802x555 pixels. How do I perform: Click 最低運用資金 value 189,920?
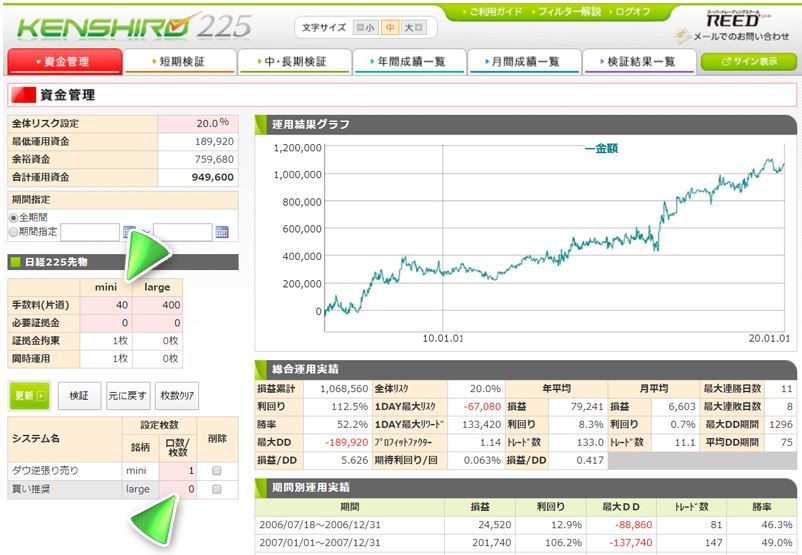tap(214, 141)
